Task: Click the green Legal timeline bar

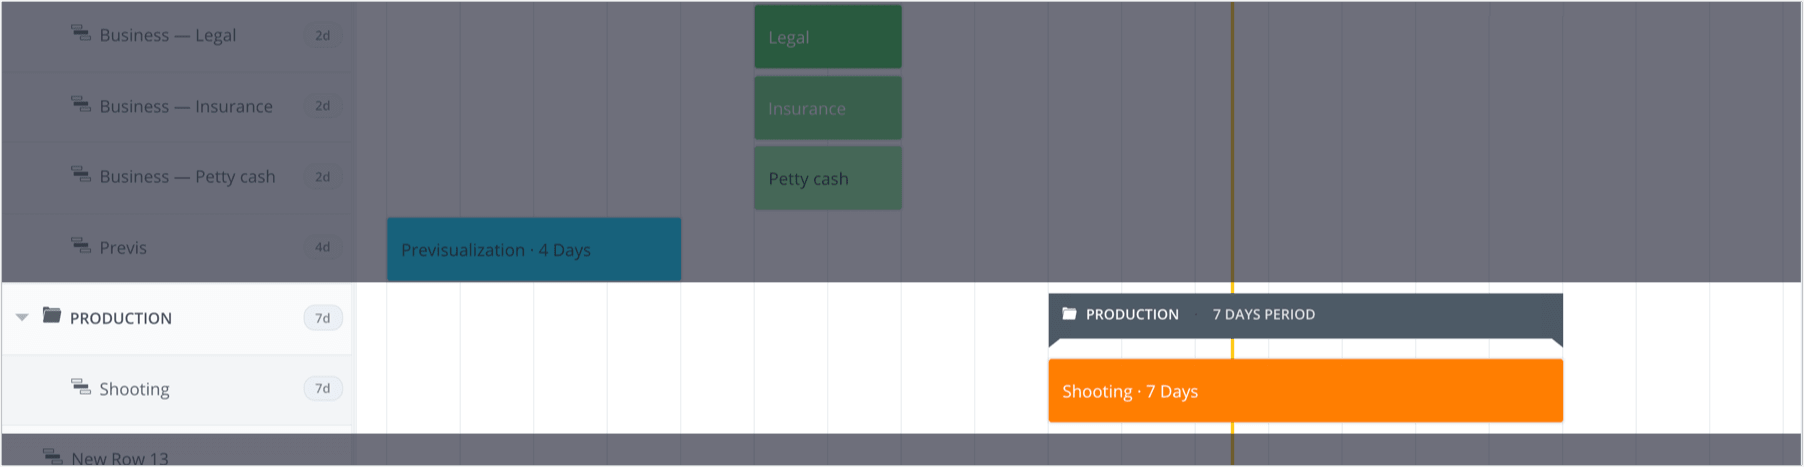Action: pos(828,37)
